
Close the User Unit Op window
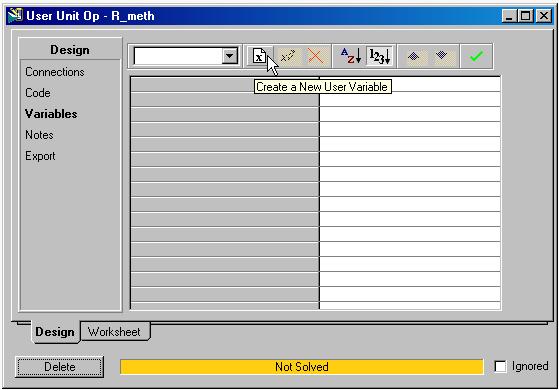(544, 16)
